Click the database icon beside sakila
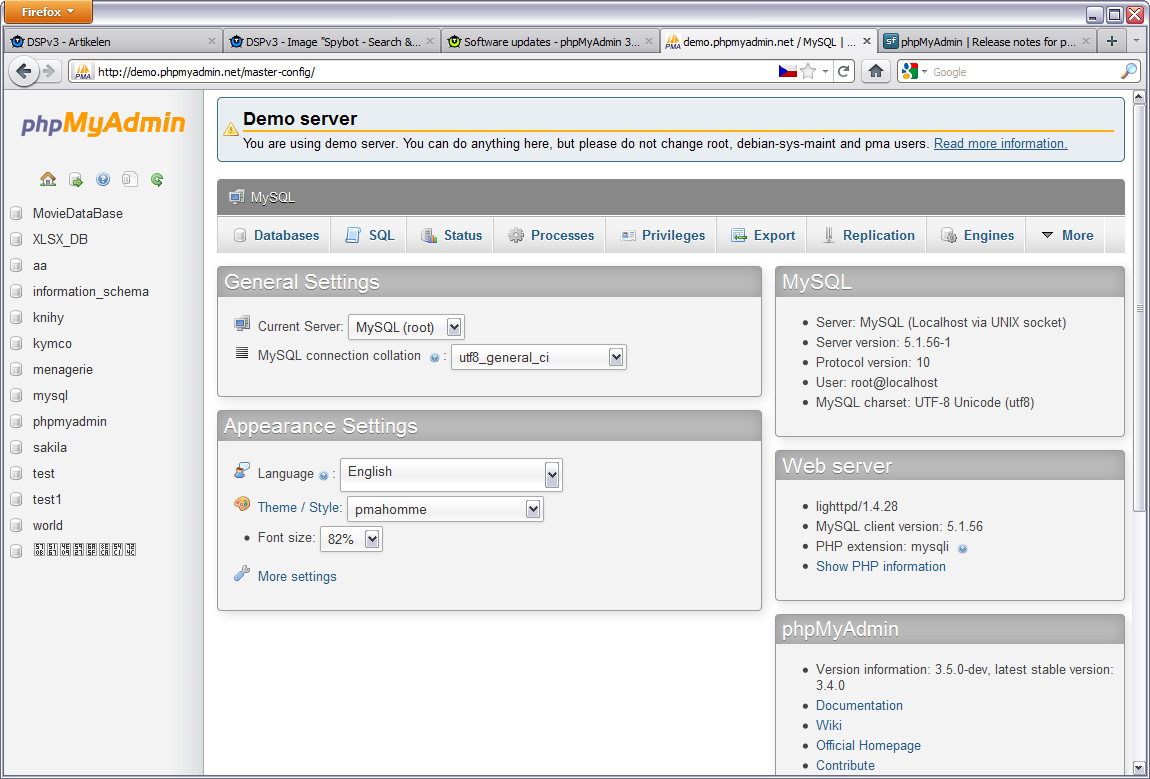This screenshot has width=1150, height=779. coord(16,447)
